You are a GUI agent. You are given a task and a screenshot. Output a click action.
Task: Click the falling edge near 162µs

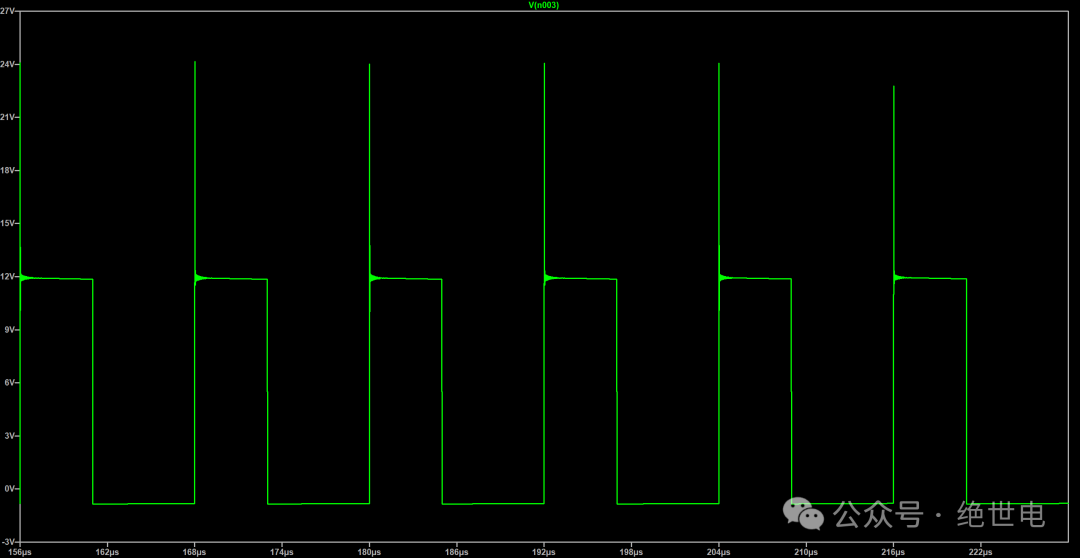coord(93,390)
